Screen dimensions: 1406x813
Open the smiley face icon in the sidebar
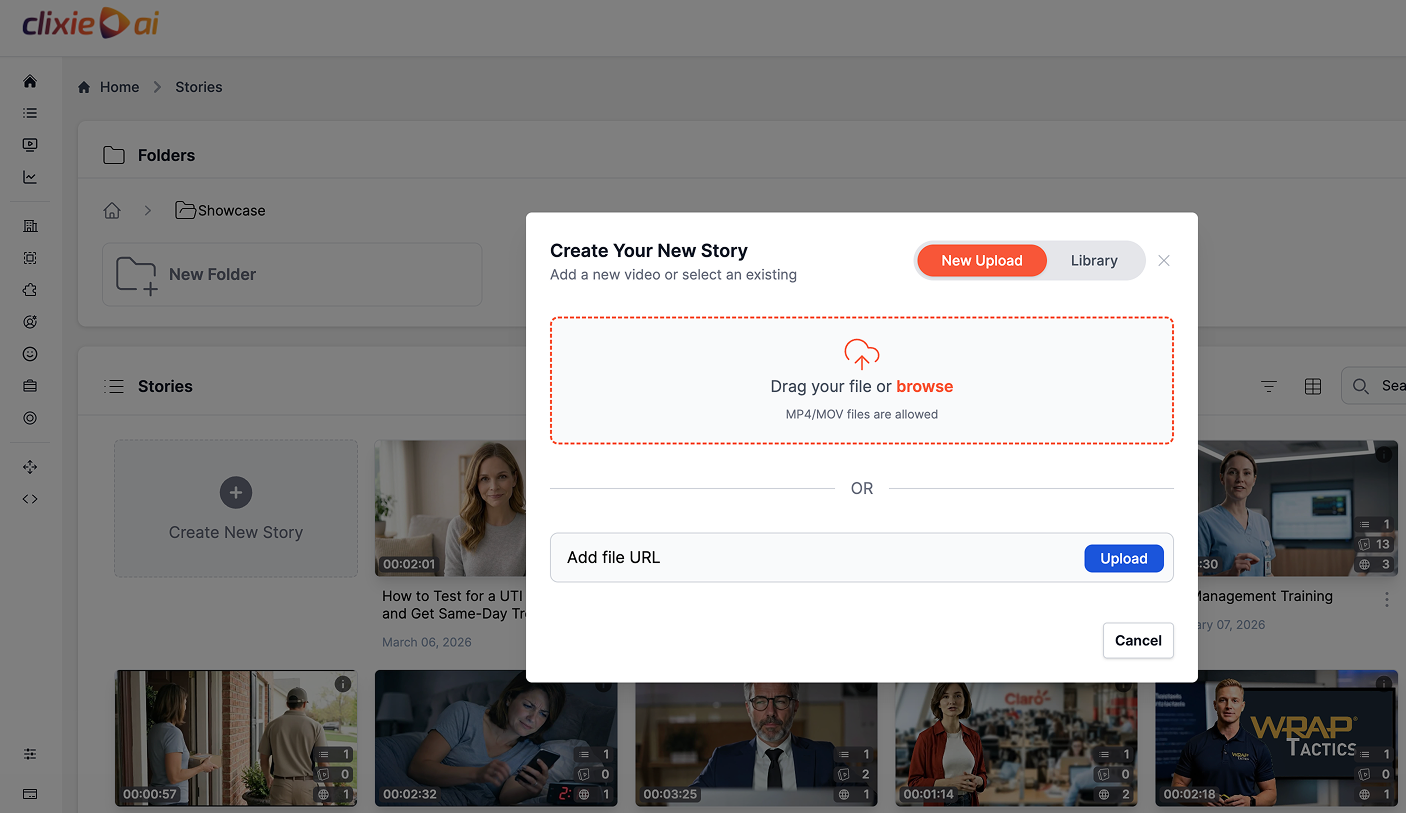(30, 354)
